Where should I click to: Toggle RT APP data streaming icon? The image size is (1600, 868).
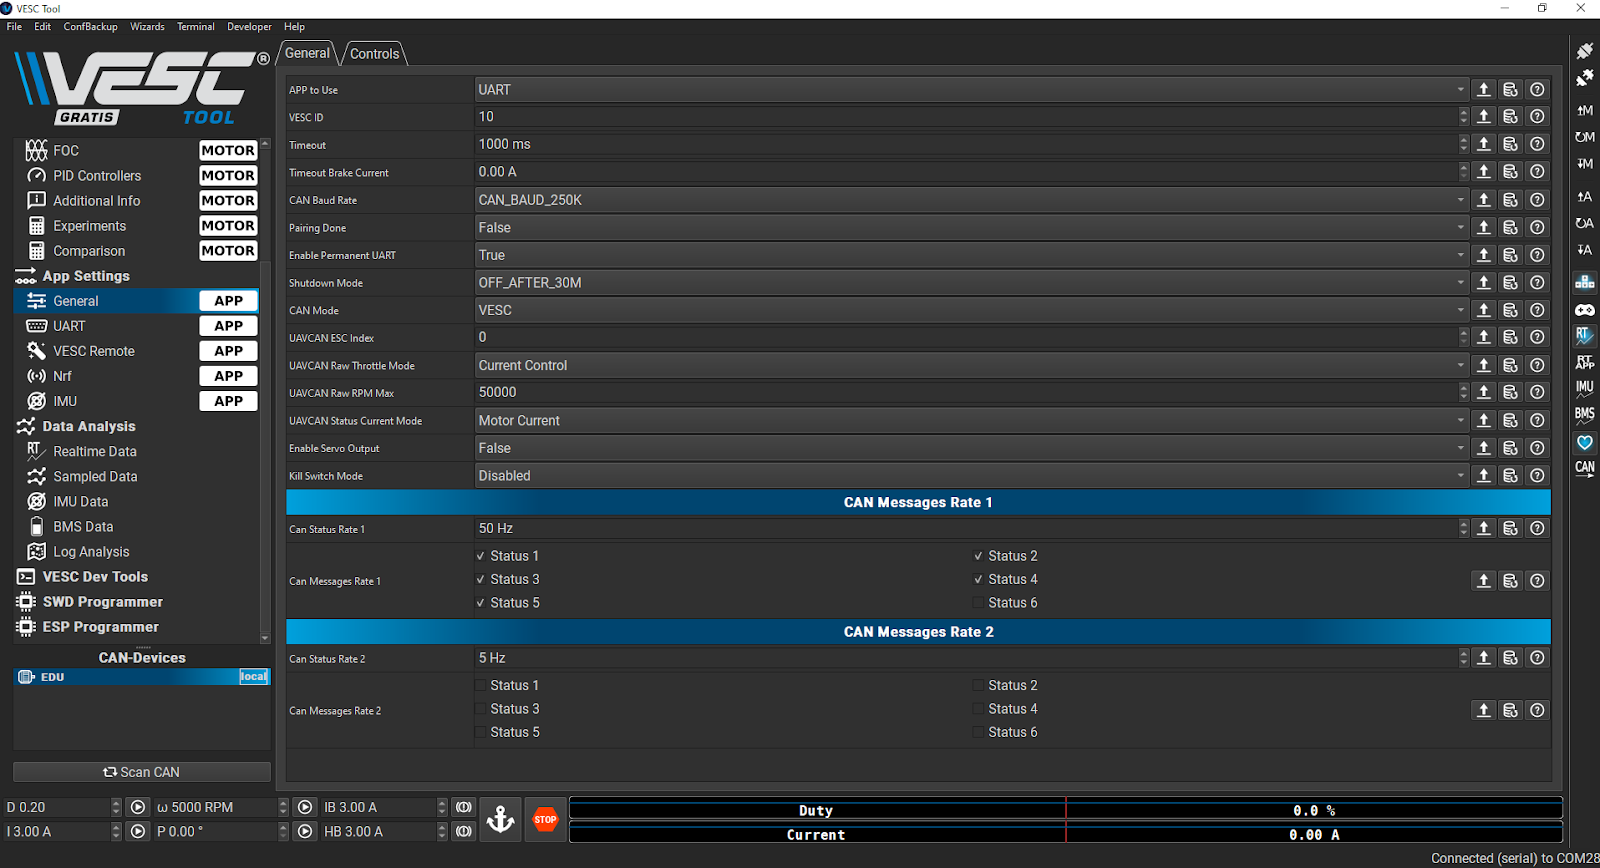[x=1585, y=362]
